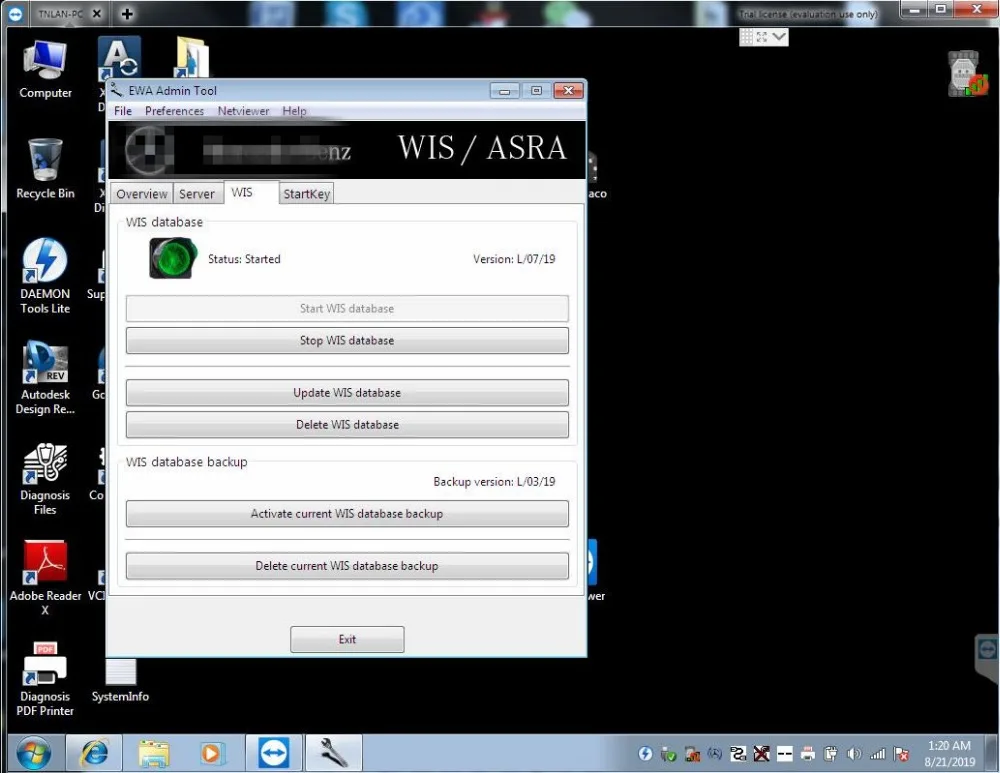Open Autodesk Design Review shortcut
The image size is (1000, 773).
45,378
